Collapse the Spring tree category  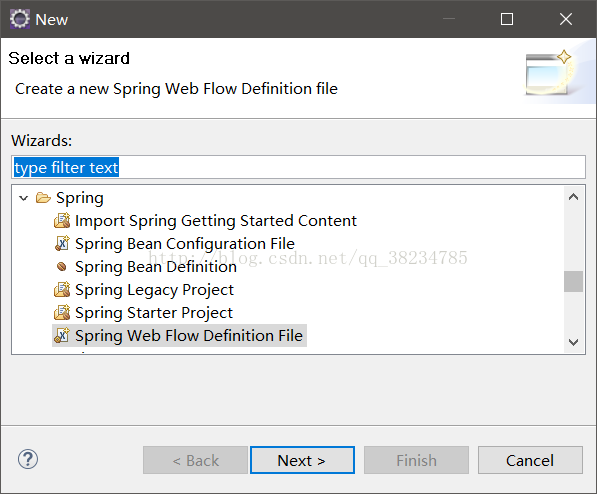[x=24, y=198]
